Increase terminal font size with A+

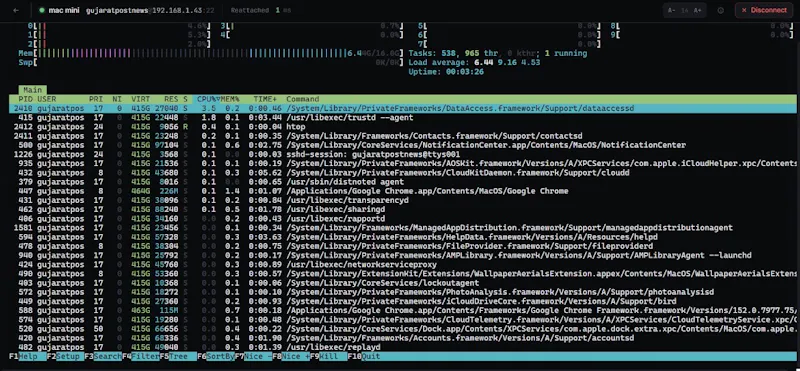(x=697, y=10)
